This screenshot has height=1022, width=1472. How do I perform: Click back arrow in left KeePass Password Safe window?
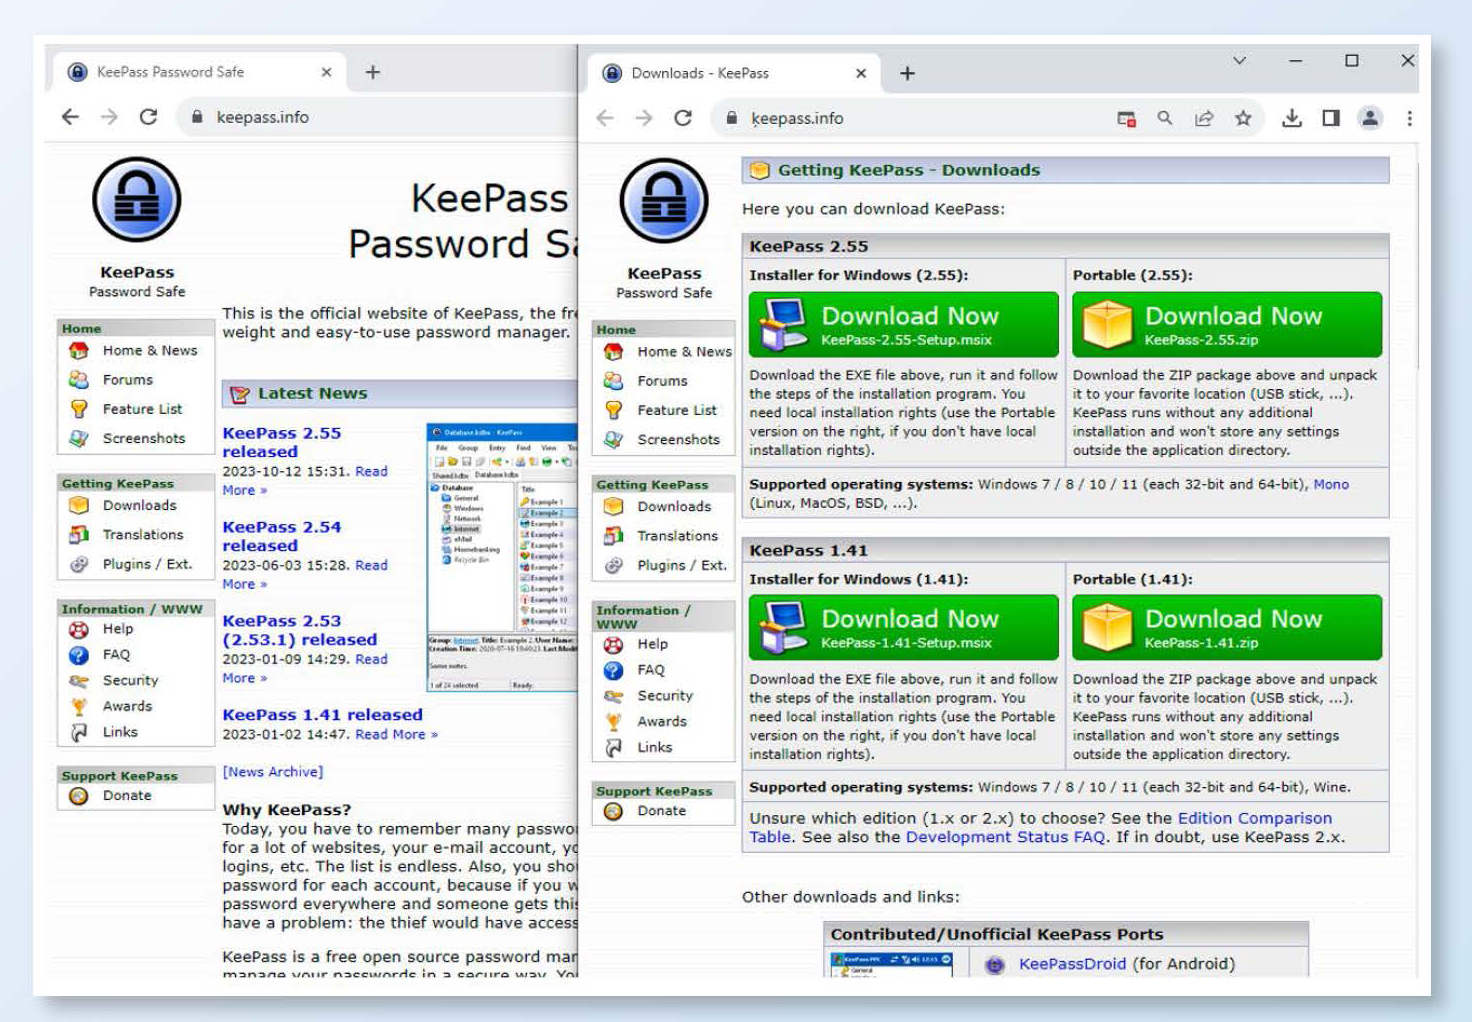click(x=70, y=117)
